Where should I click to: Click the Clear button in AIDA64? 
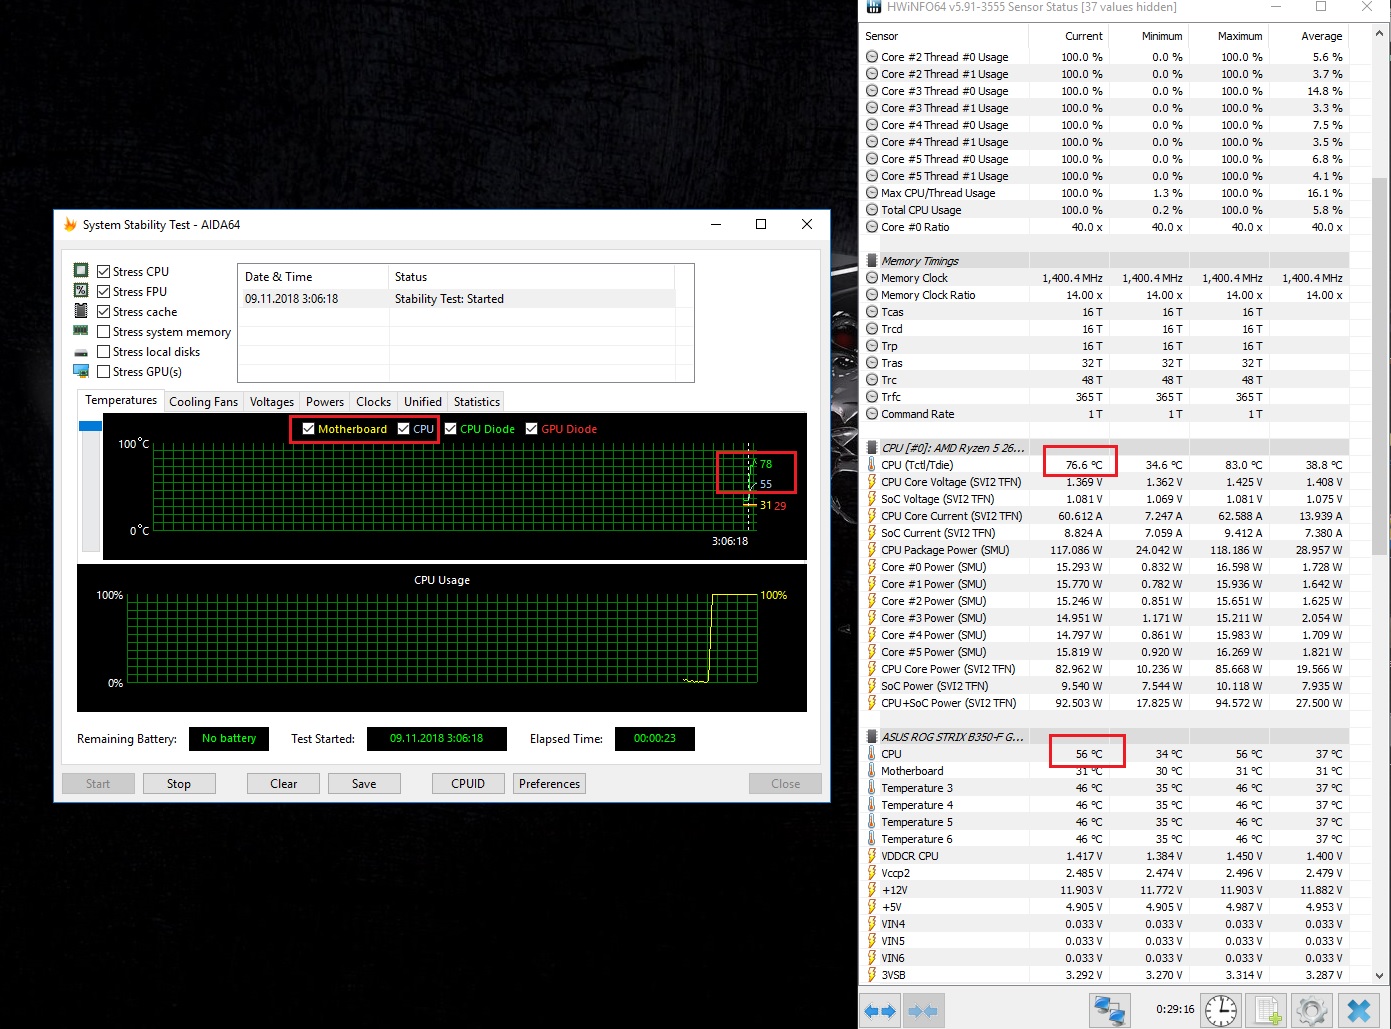pyautogui.click(x=284, y=784)
